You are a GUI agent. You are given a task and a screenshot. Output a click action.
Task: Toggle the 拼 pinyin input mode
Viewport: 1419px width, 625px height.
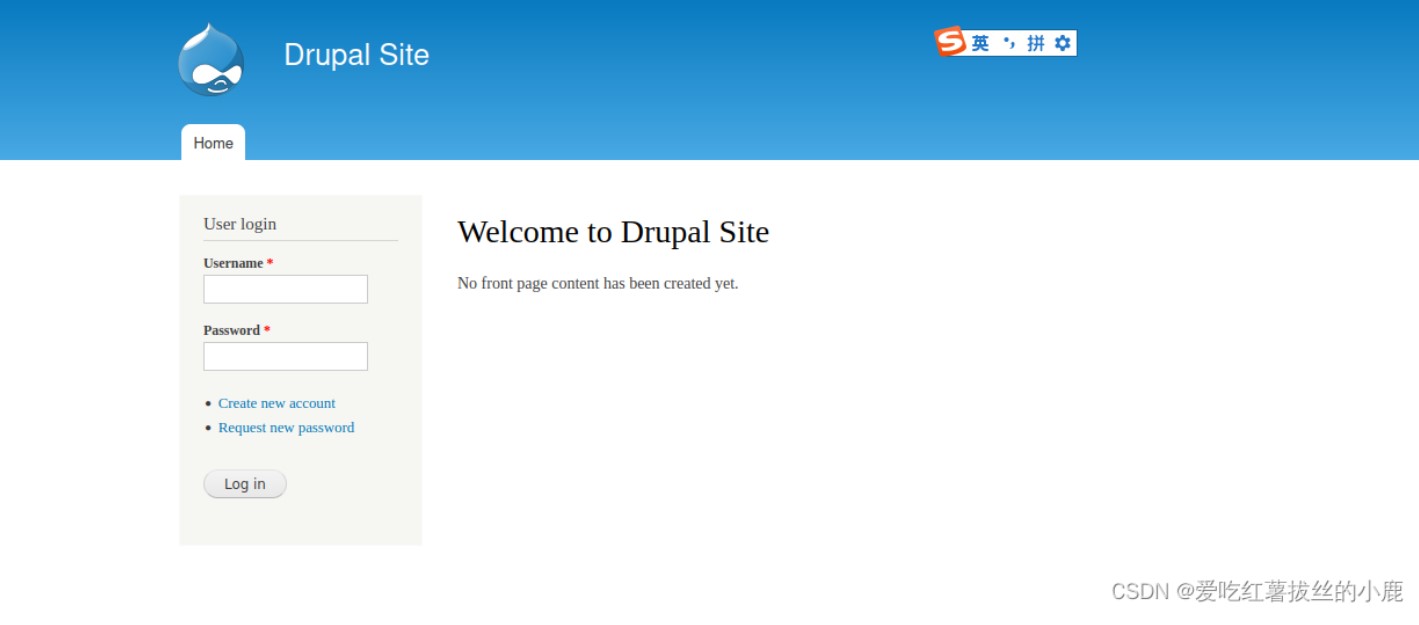click(x=1036, y=43)
